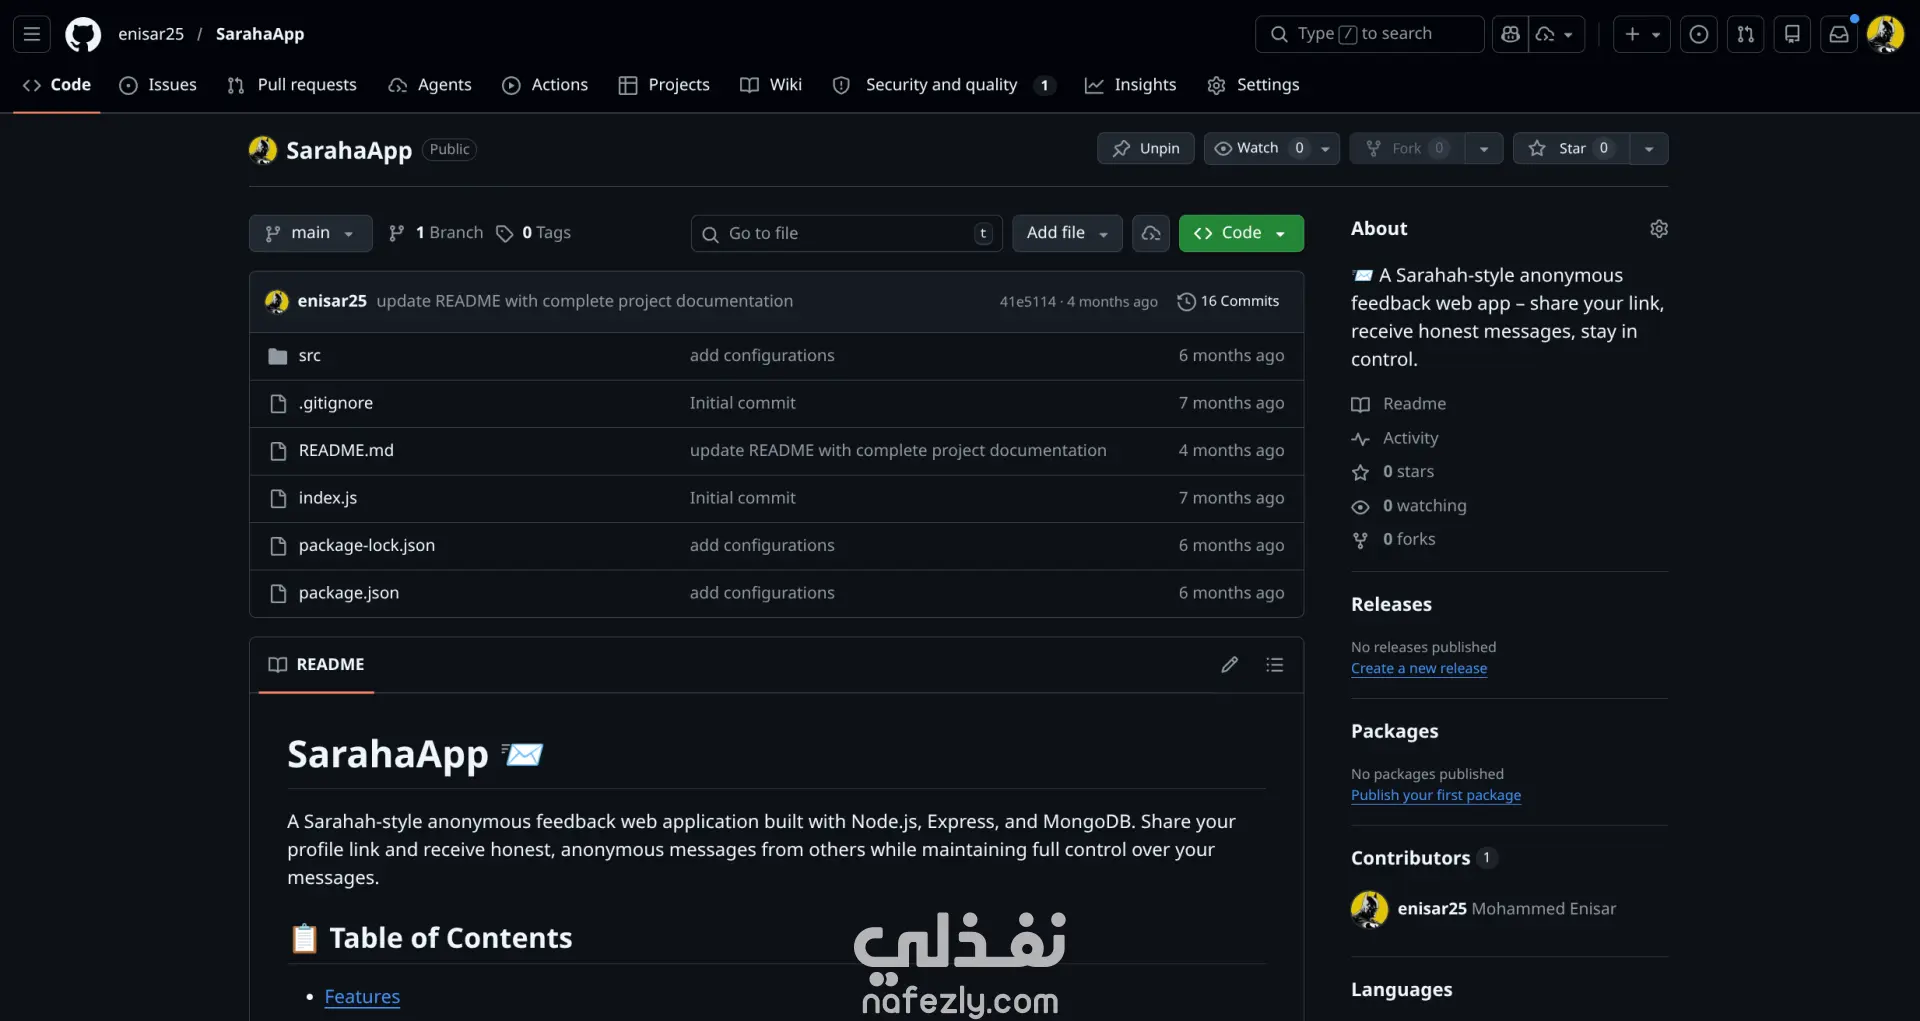Expand the Fork options caret
Screen dimensions: 1920x1021
tap(1484, 149)
